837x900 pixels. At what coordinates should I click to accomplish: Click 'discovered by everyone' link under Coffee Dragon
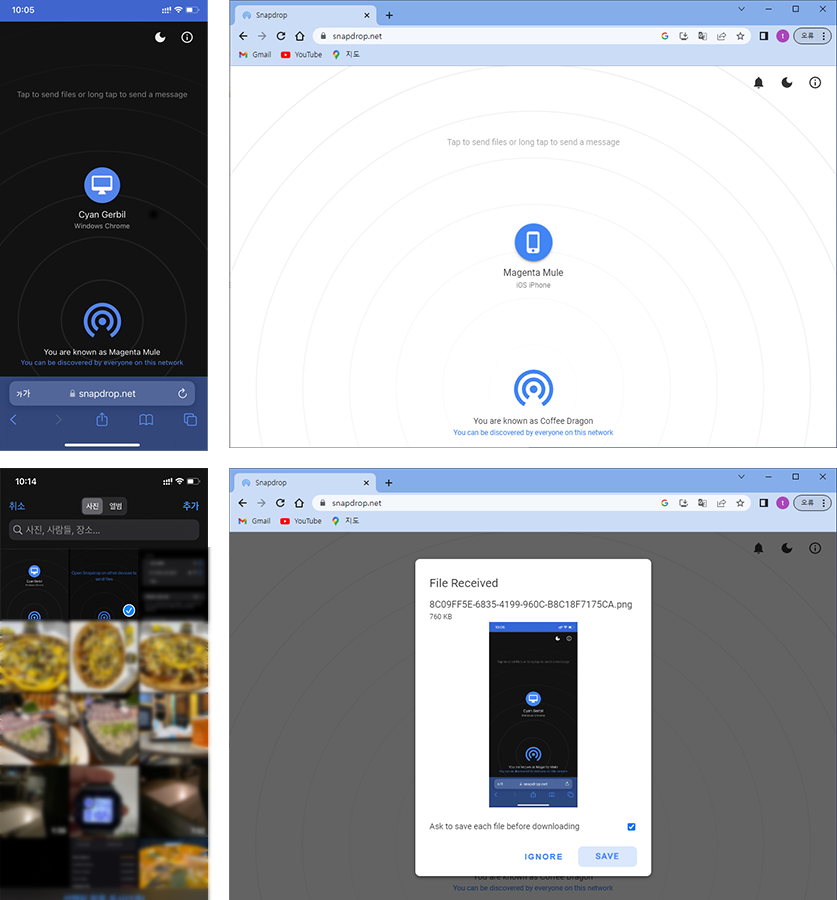(x=533, y=433)
